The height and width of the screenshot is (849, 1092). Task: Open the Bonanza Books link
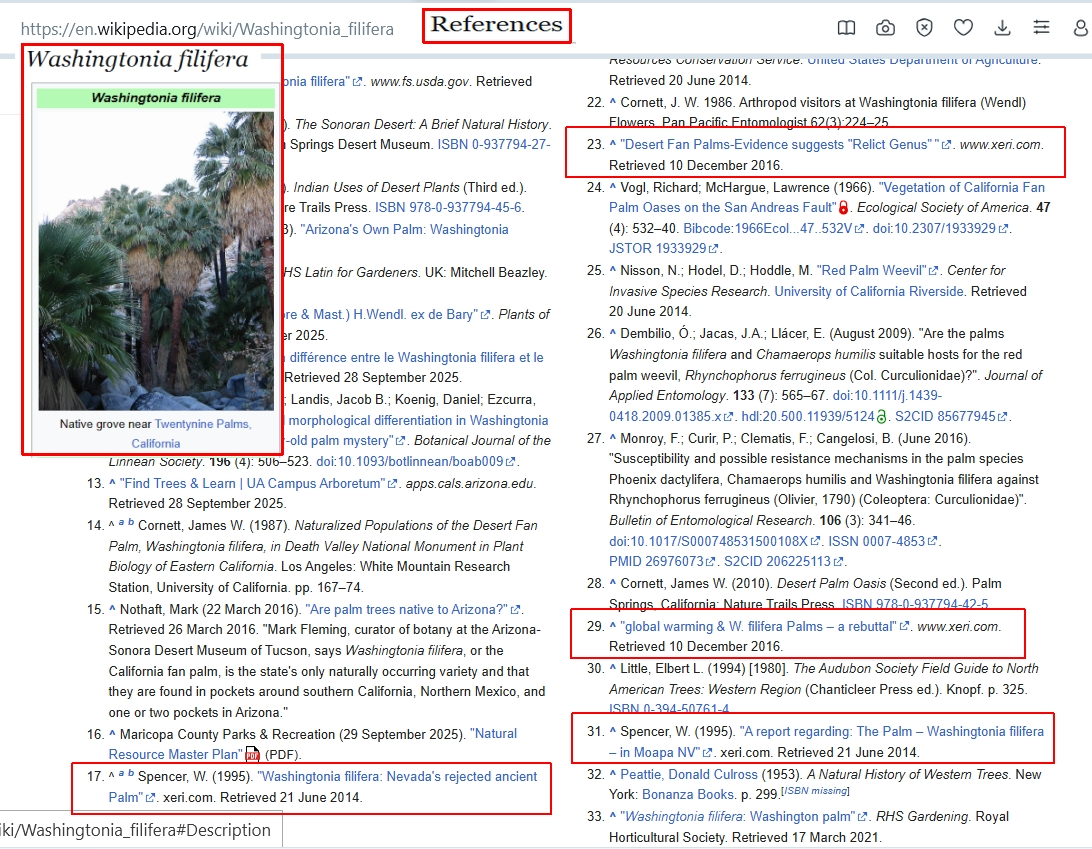(x=688, y=795)
